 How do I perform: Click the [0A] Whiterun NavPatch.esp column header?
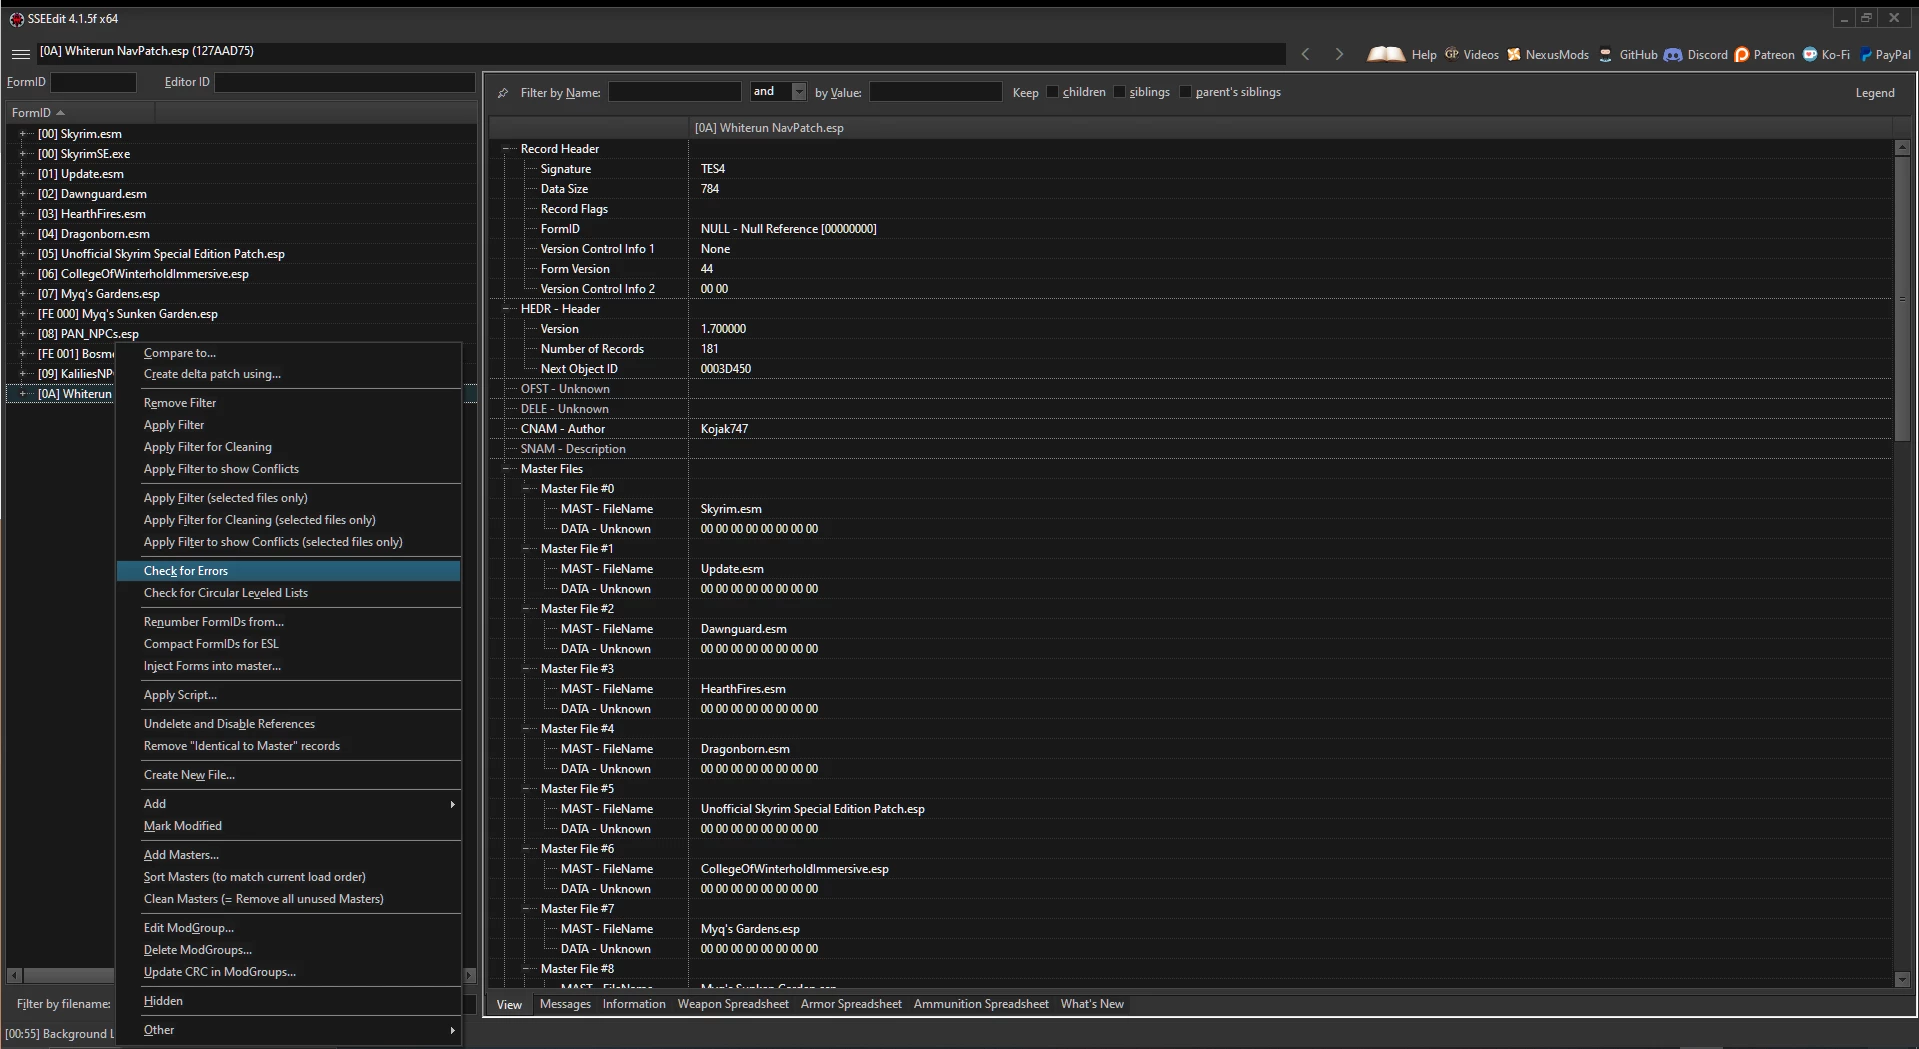(x=1290, y=128)
